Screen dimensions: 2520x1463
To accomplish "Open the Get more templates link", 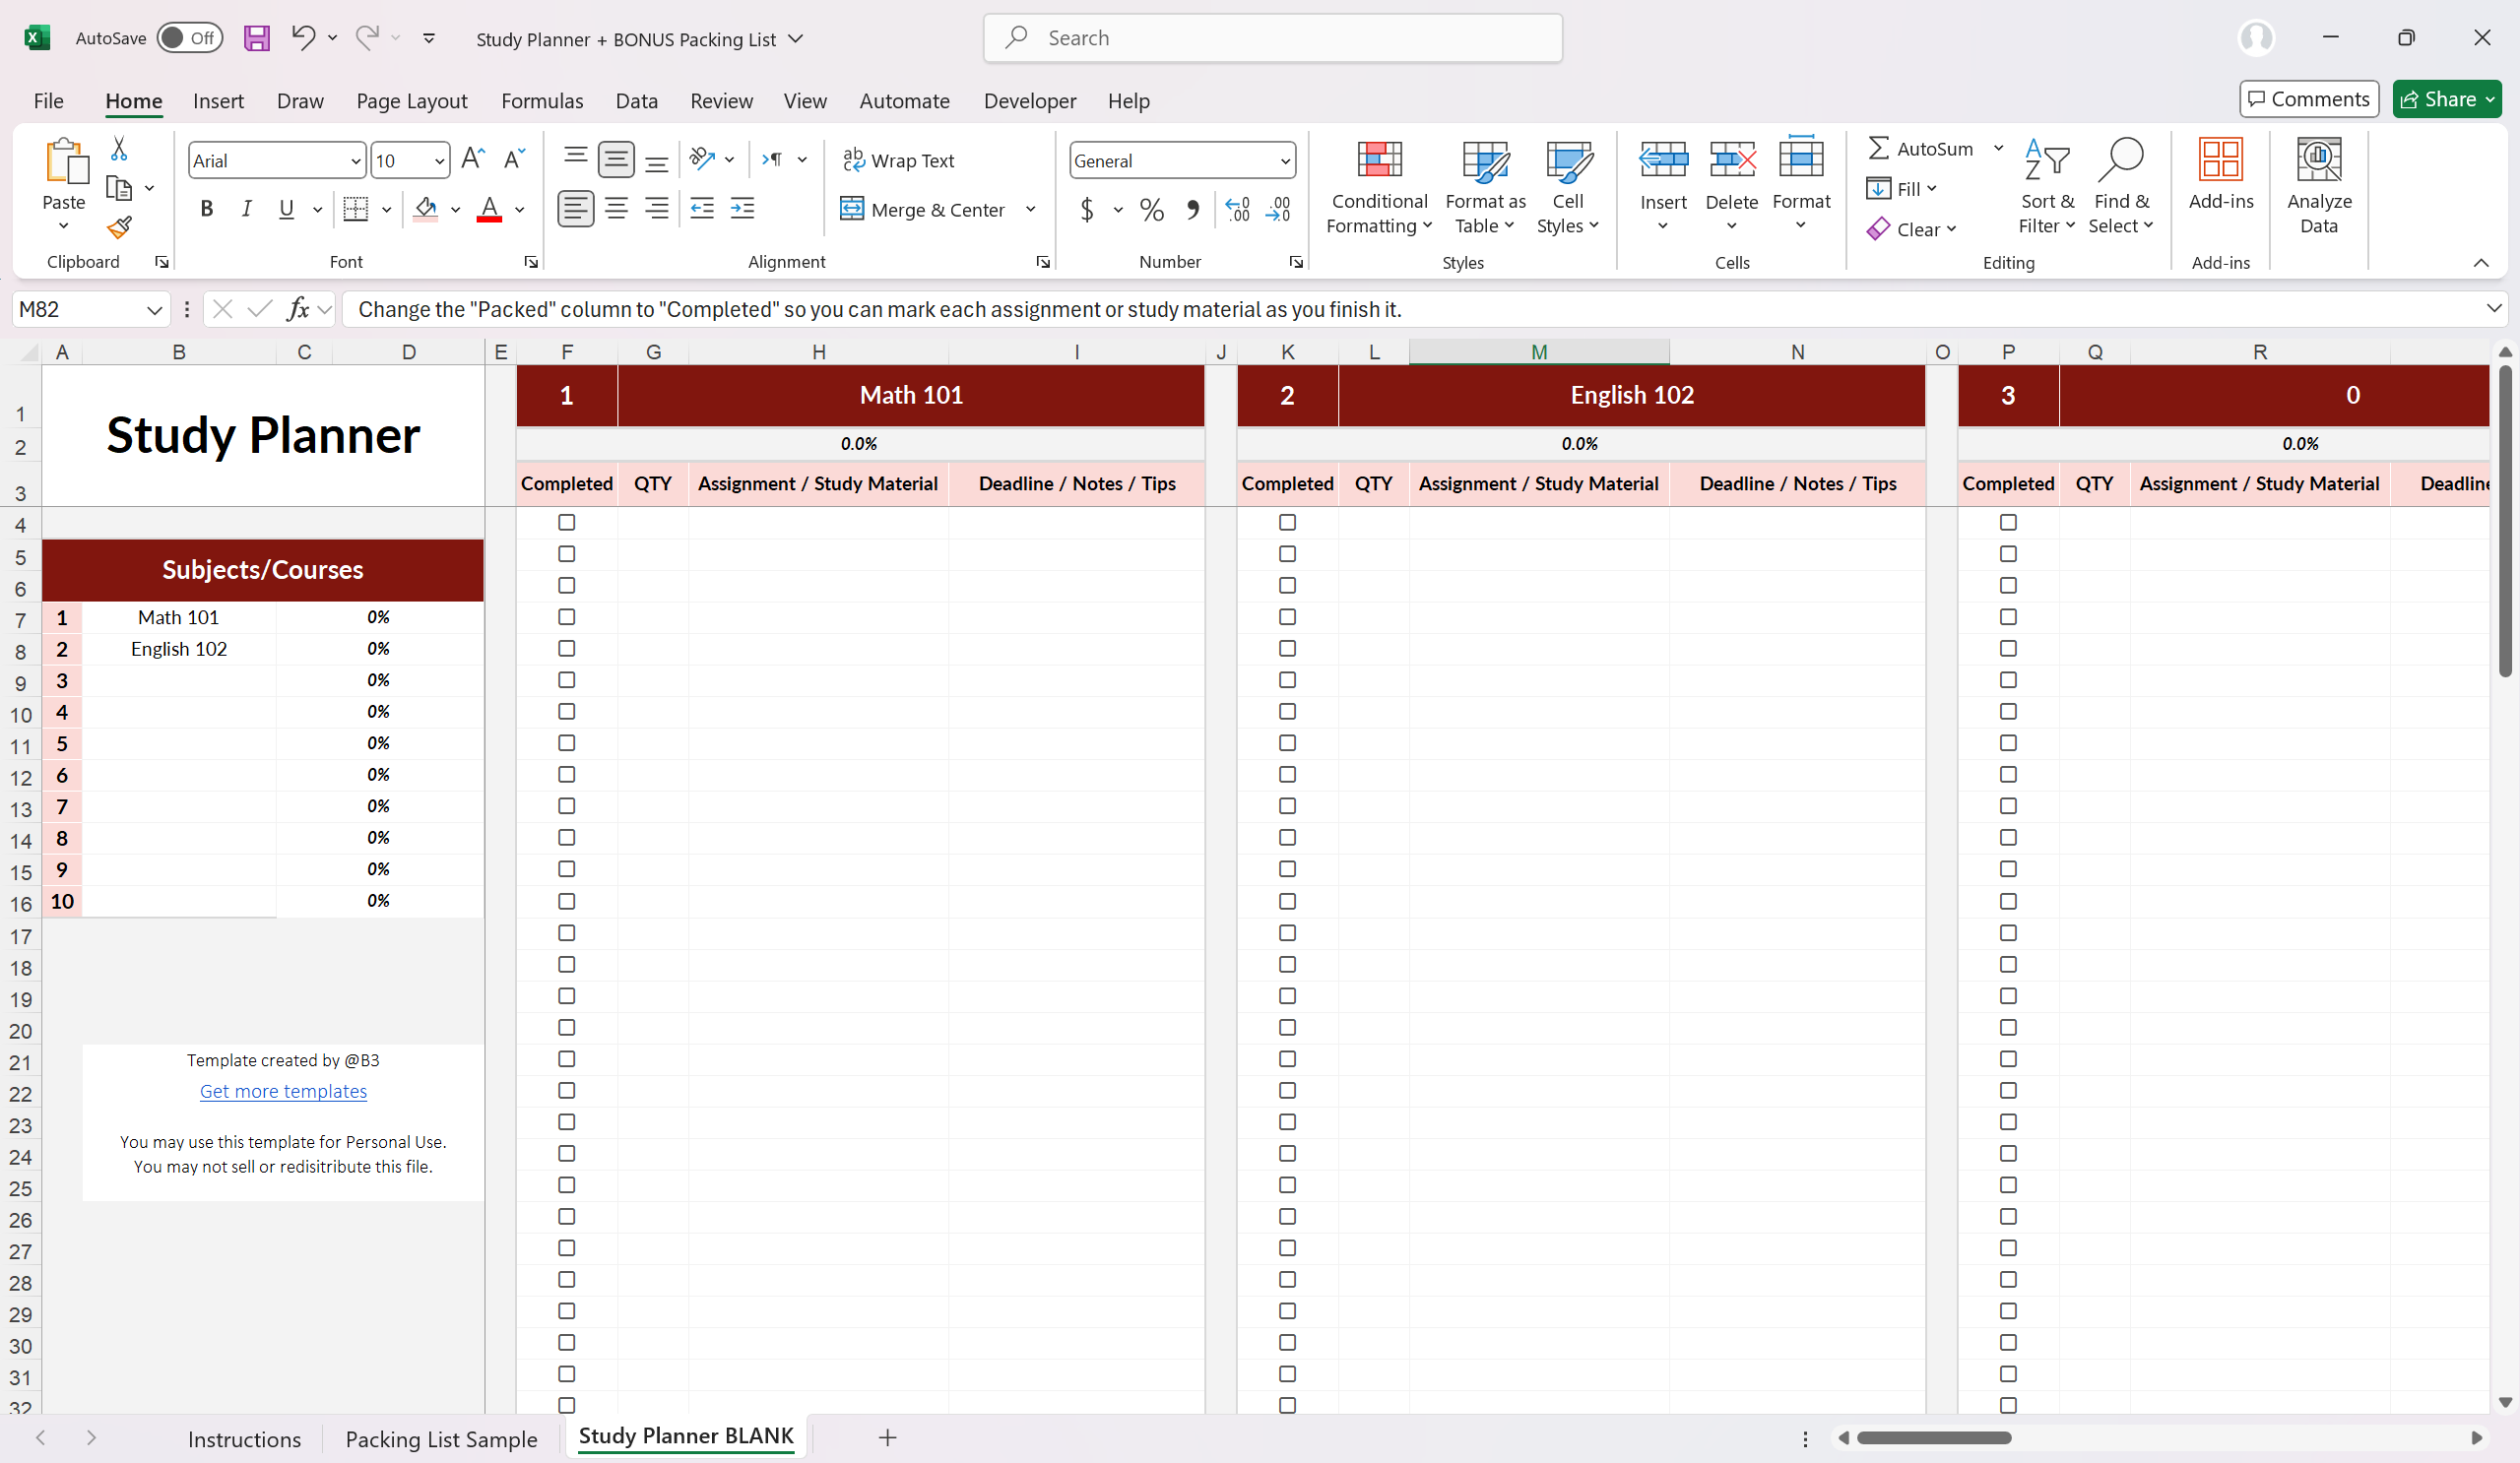I will tap(283, 1091).
